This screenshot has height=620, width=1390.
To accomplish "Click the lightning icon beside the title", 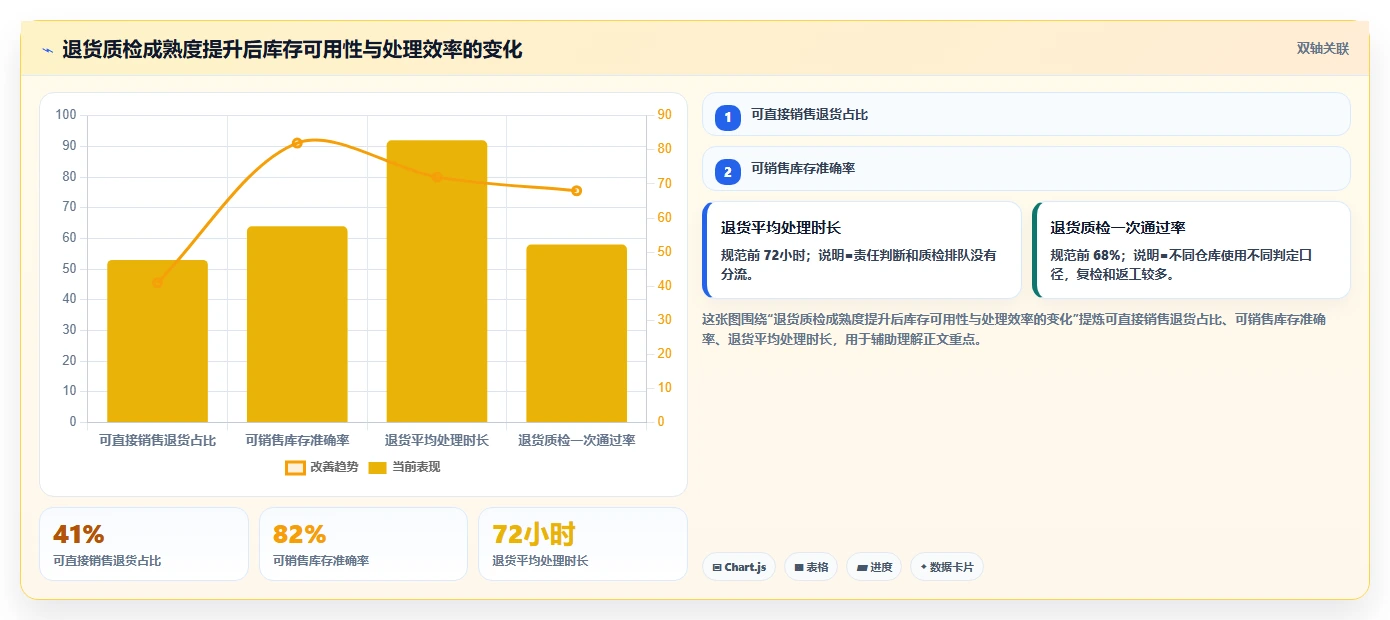I will point(47,50).
